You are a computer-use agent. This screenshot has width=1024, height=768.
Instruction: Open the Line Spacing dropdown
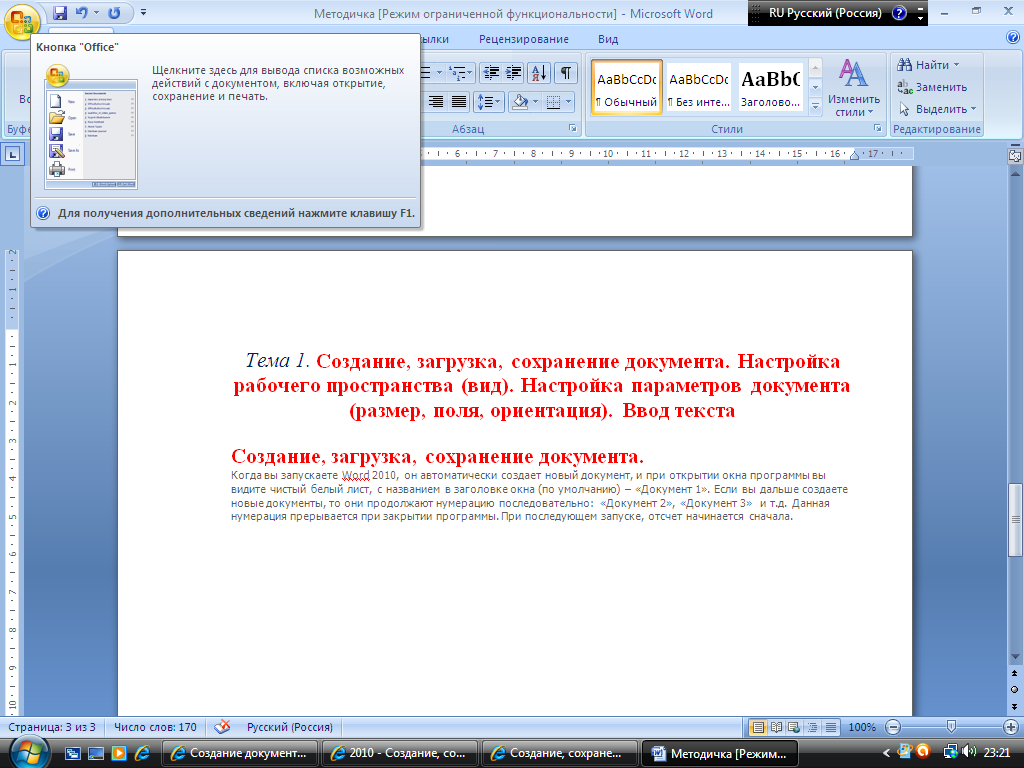pyautogui.click(x=488, y=102)
